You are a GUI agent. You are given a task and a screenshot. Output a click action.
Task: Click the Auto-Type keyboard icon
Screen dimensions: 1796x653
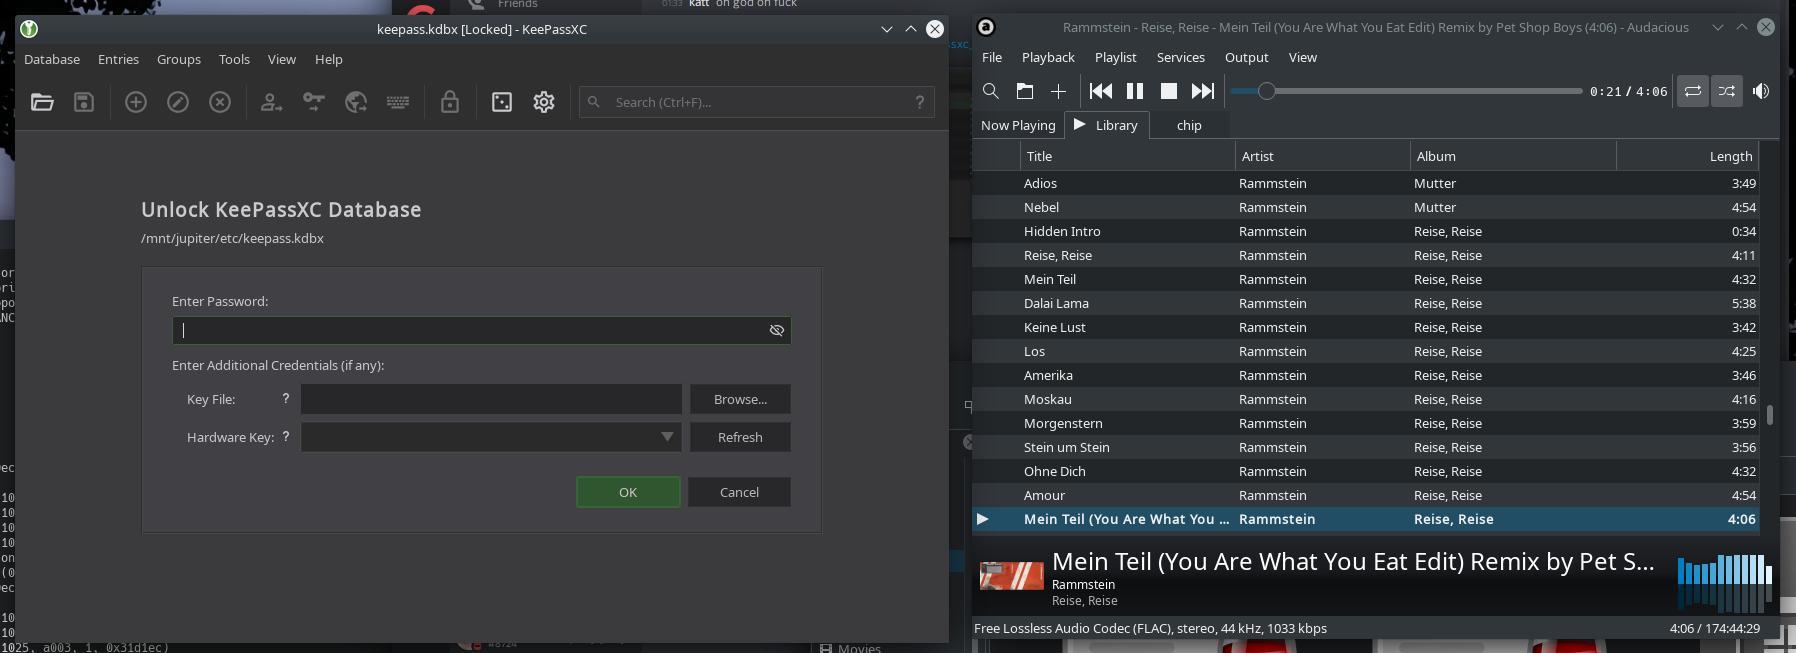tap(398, 102)
